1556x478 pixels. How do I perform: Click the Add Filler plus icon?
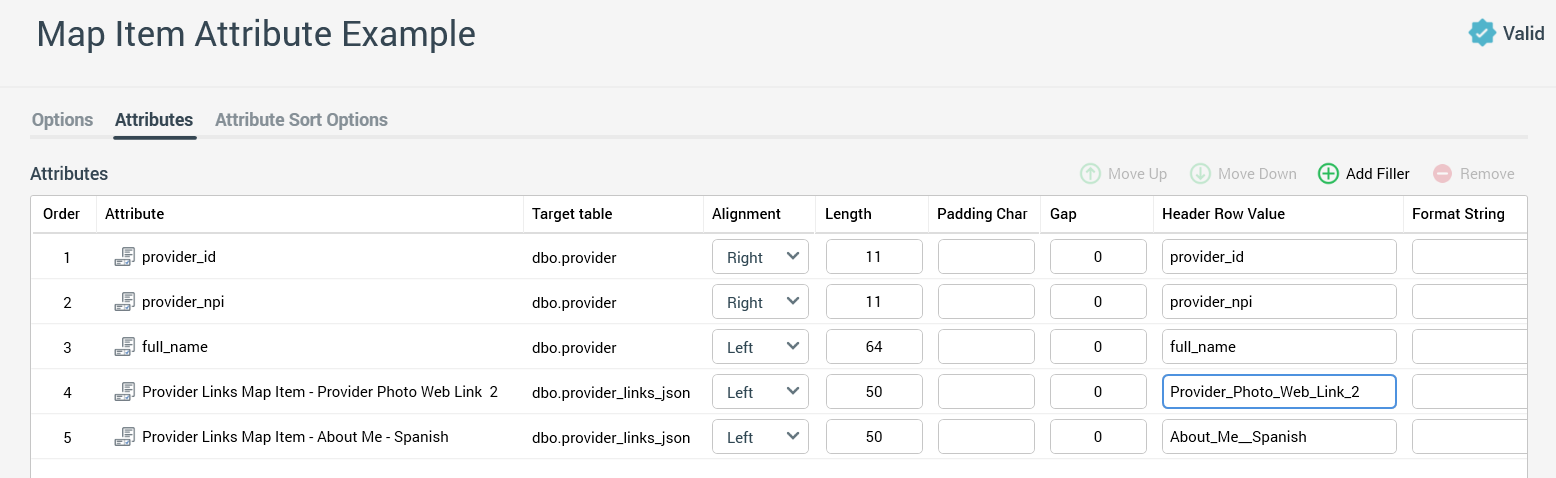[x=1328, y=174]
